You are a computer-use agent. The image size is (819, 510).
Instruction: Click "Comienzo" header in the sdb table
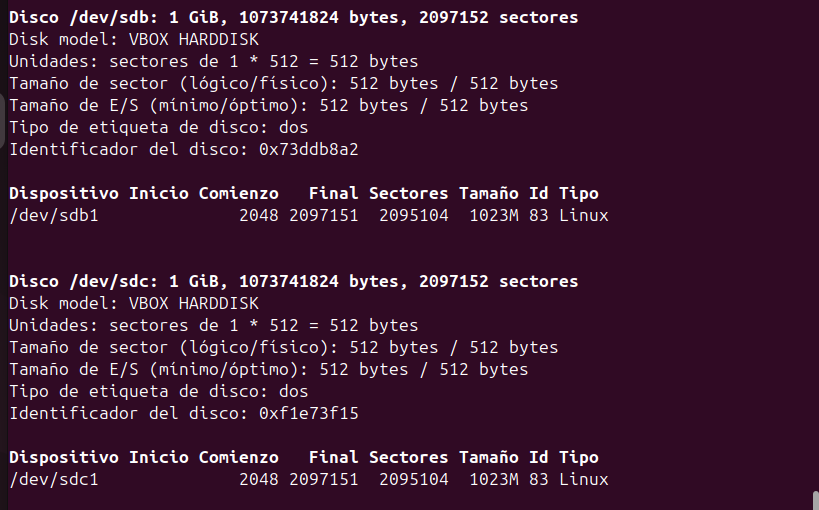click(238, 193)
